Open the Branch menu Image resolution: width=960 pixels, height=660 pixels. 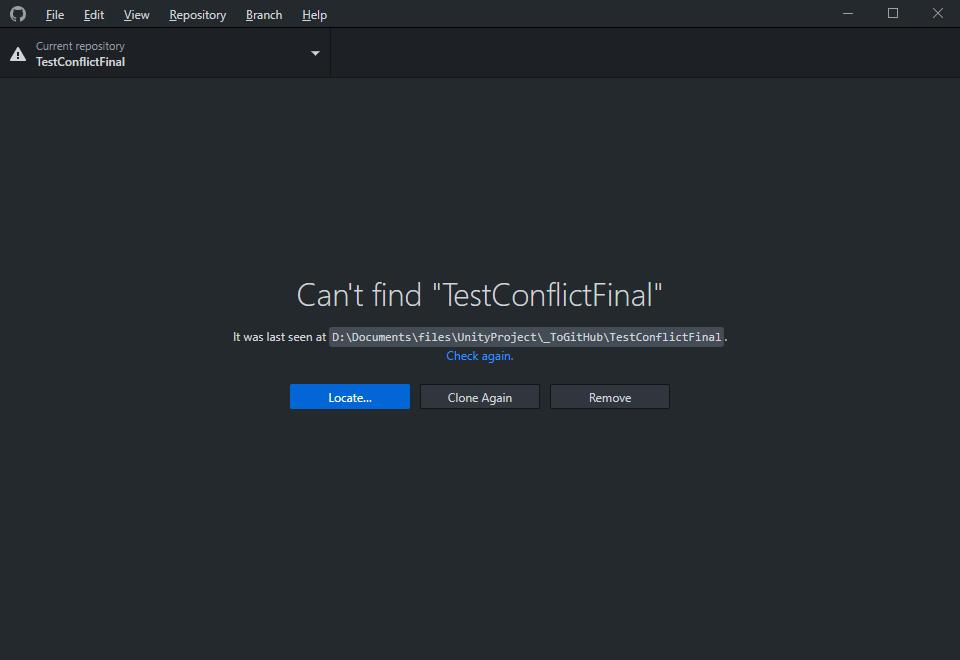pos(264,15)
